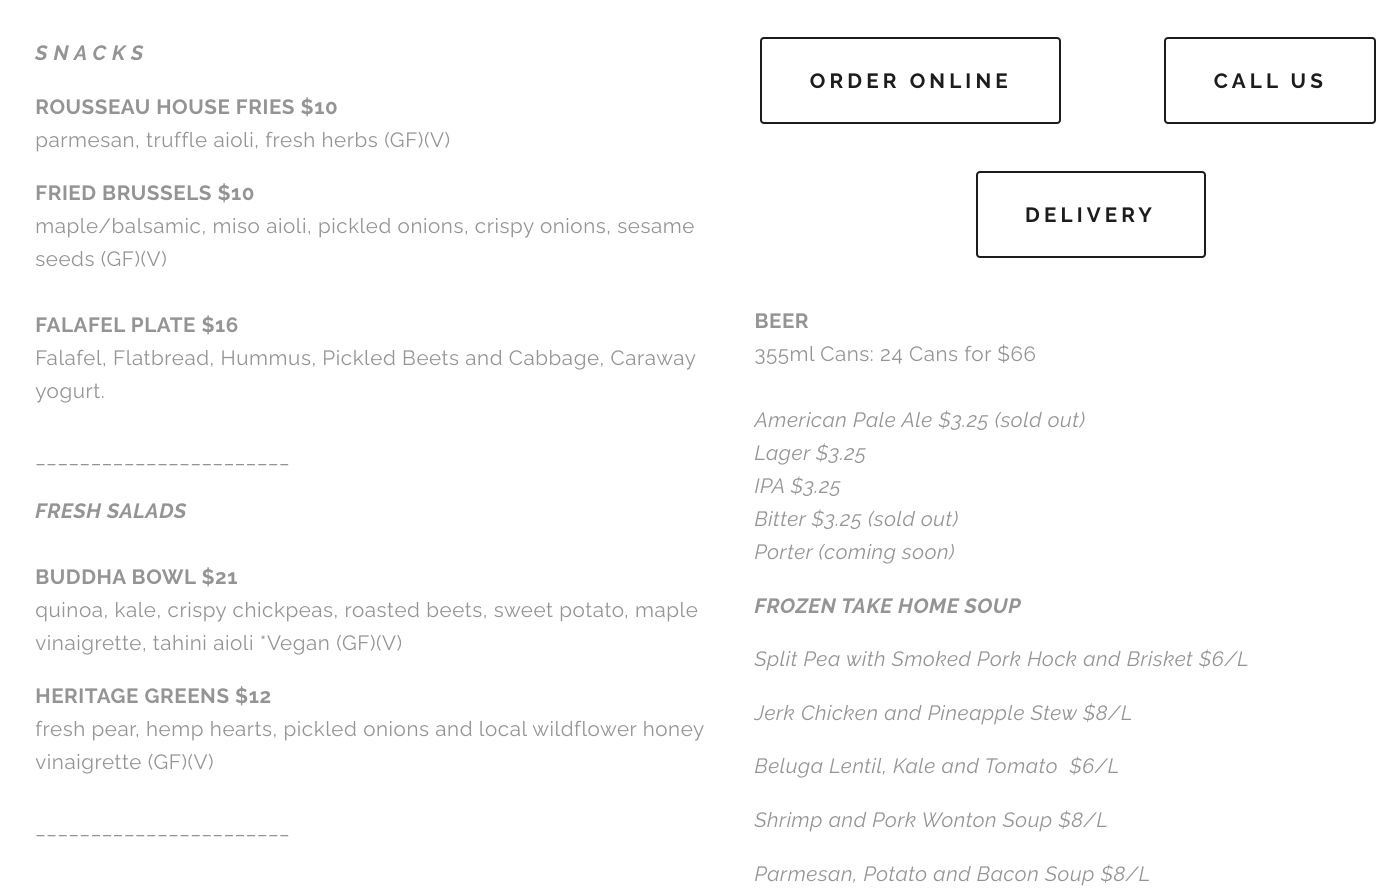Click the Buddha Bowl $21 title
This screenshot has height=895, width=1395.
tap(137, 577)
